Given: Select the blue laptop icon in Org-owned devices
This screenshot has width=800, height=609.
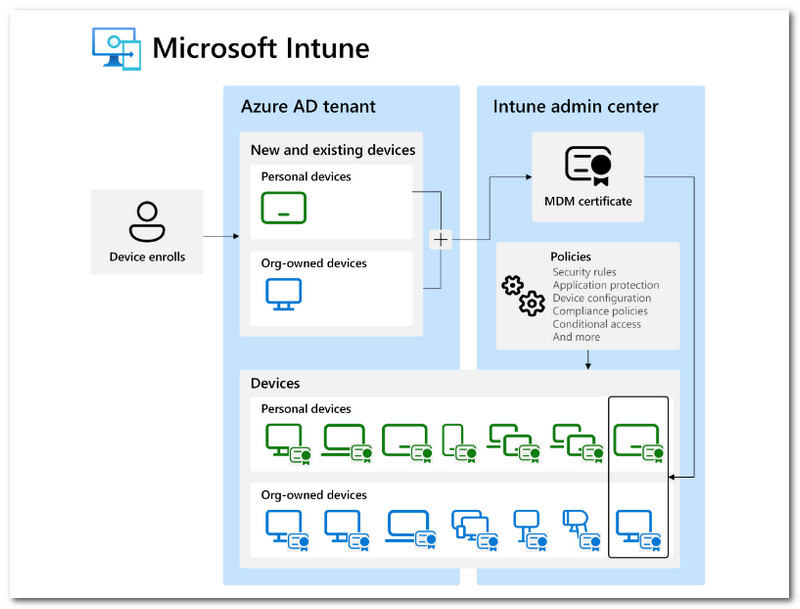Looking at the screenshot, I should [411, 529].
